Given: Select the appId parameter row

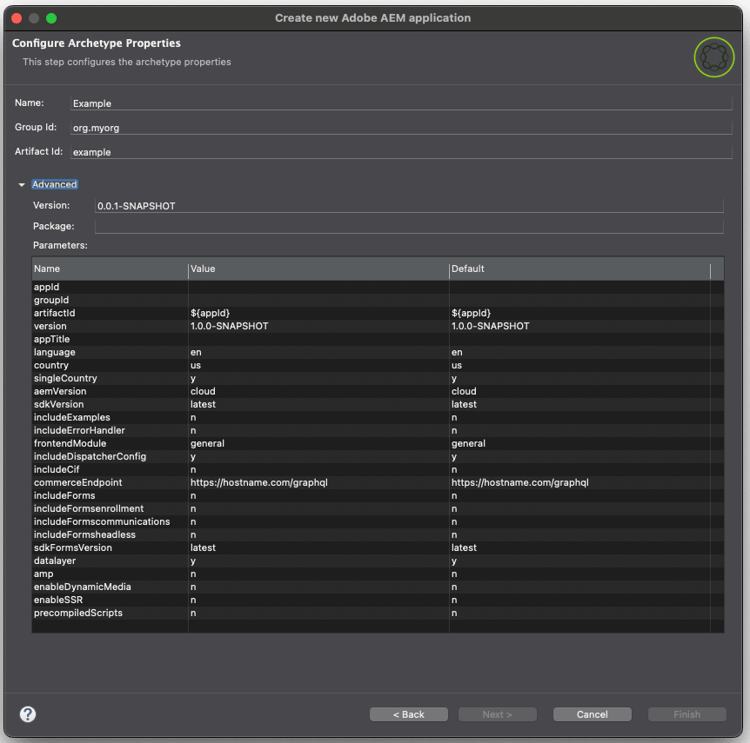Looking at the screenshot, I should [378, 287].
